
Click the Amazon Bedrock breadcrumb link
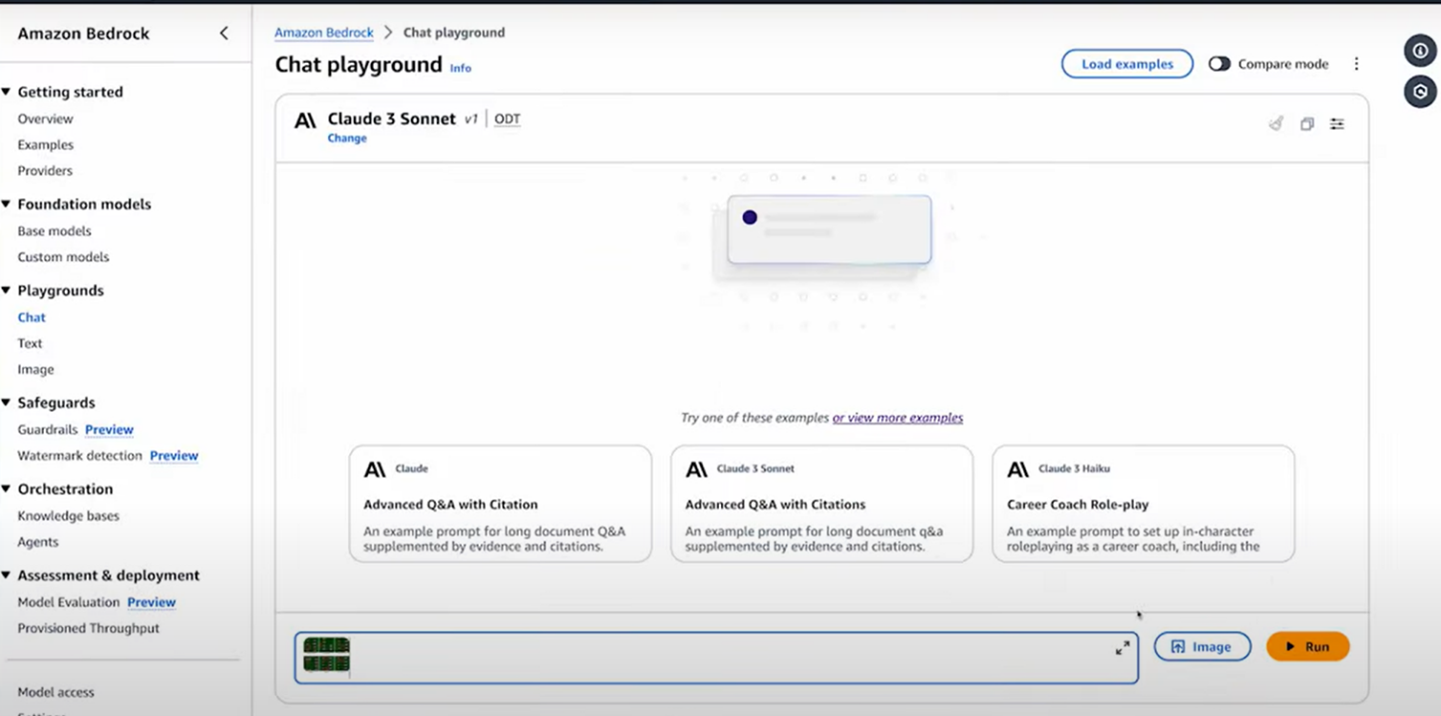coord(324,33)
